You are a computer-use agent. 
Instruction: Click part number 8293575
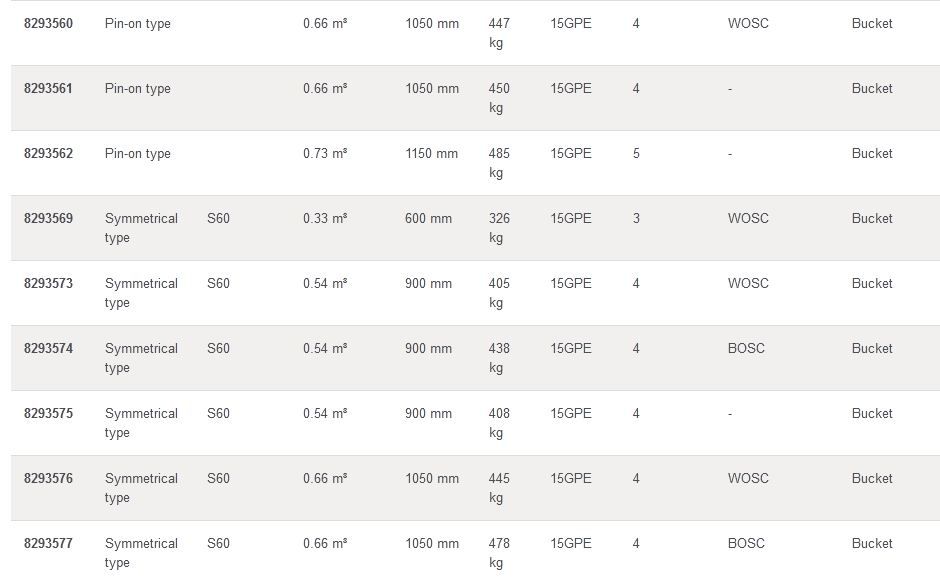pos(48,413)
